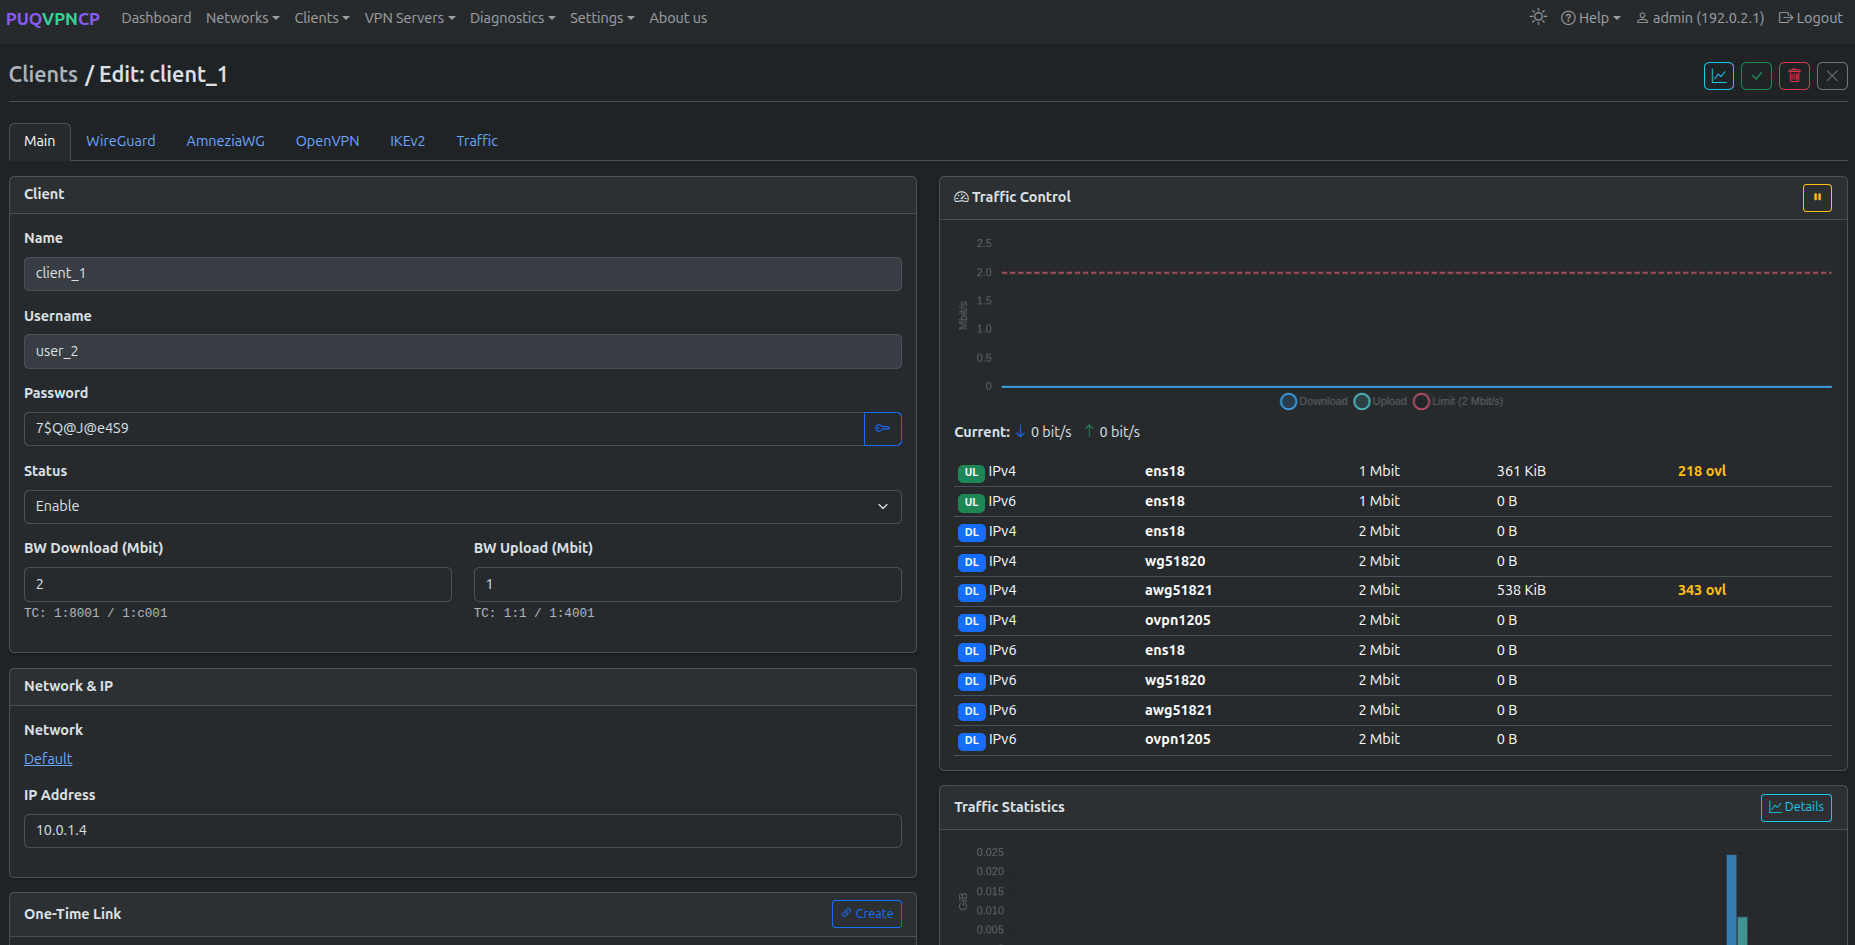1855x945 pixels.
Task: Click the UL badge in the IPv6 ens18 row
Action: coord(971,503)
